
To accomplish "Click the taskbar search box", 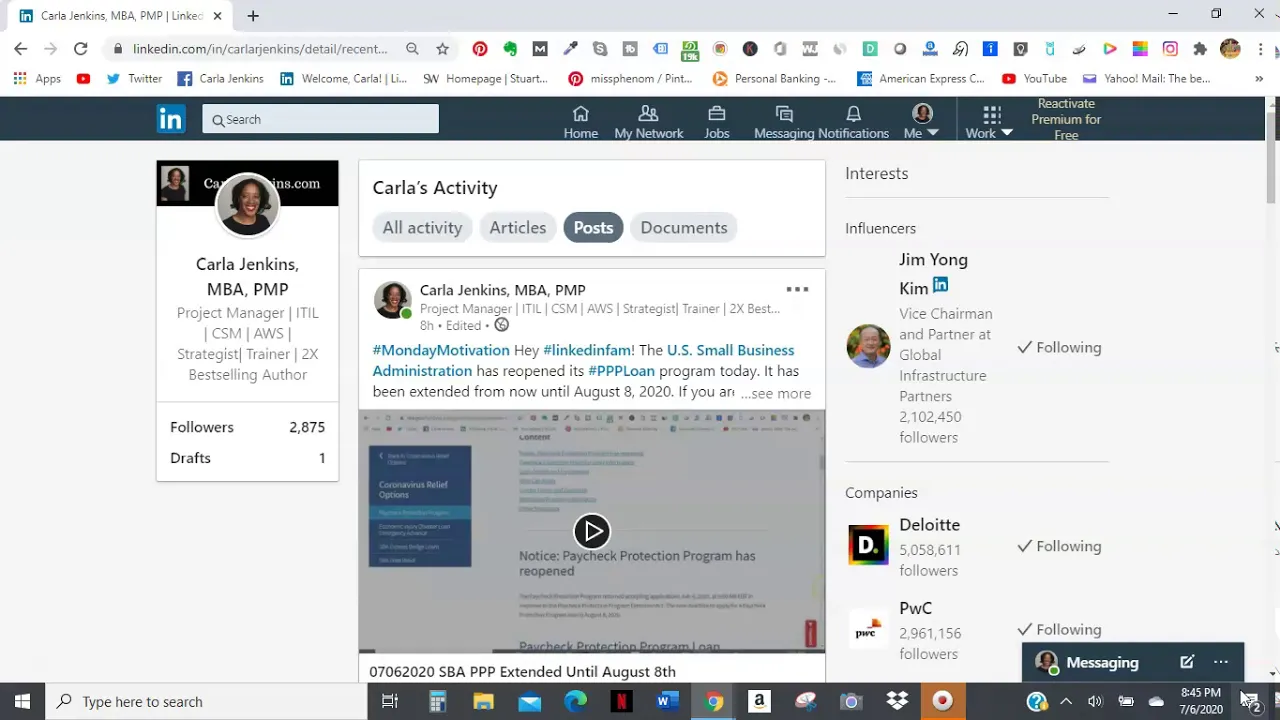I will click(x=206, y=701).
